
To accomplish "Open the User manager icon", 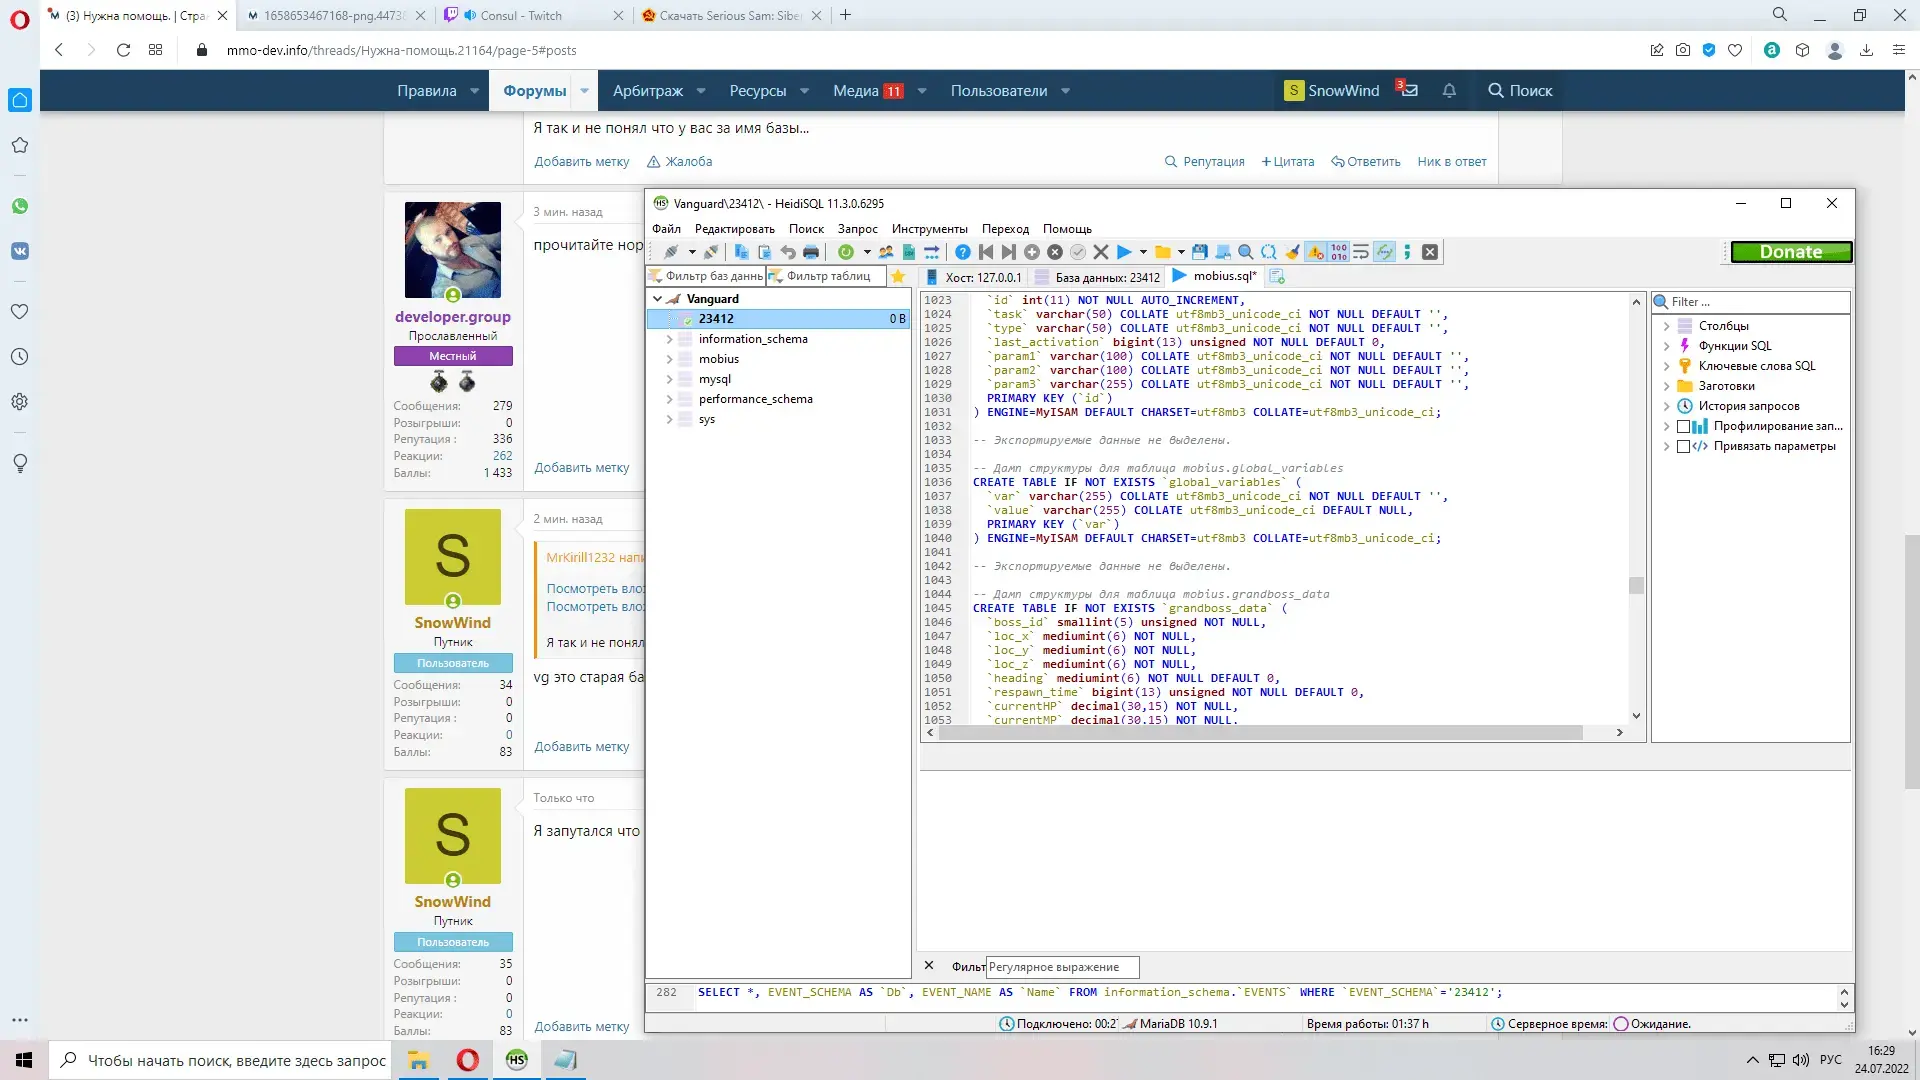I will 886,252.
